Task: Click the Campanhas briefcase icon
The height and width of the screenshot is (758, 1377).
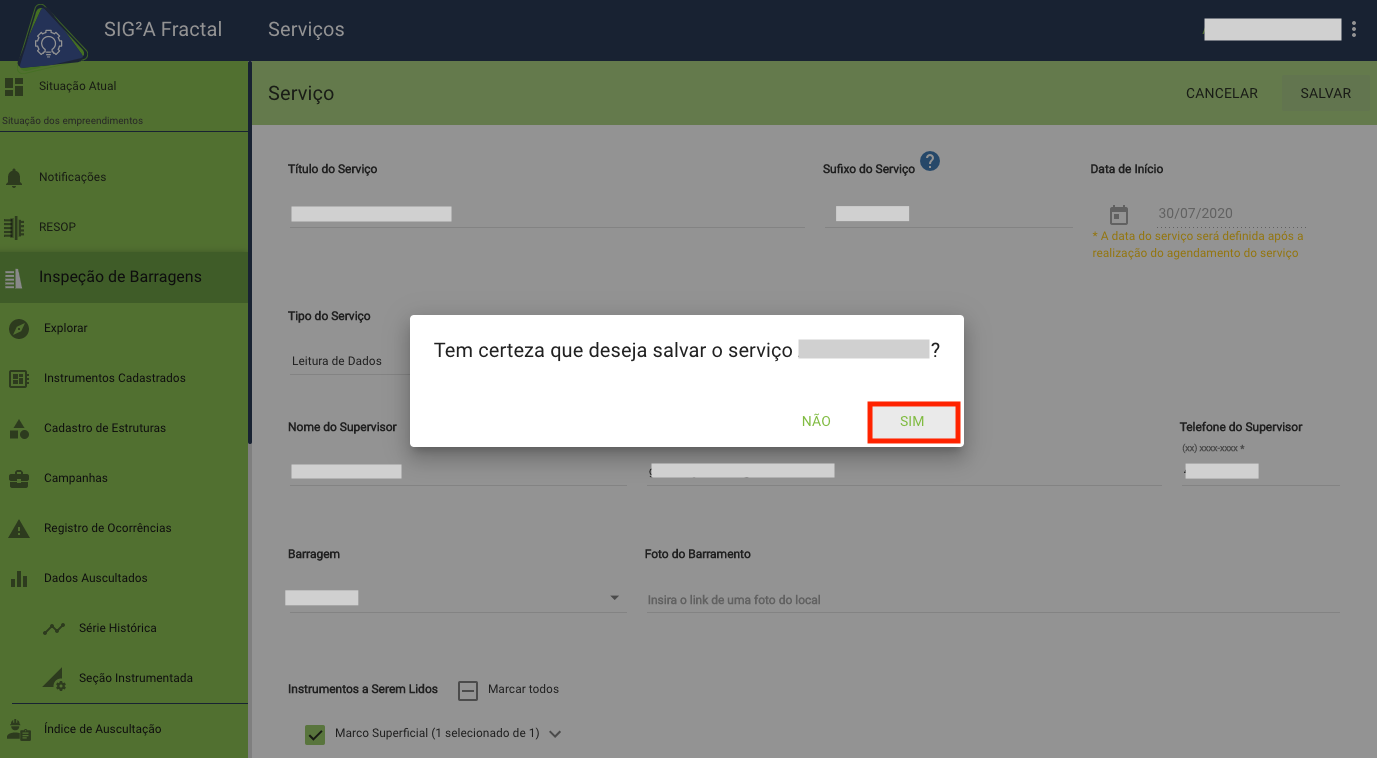Action: (19, 478)
